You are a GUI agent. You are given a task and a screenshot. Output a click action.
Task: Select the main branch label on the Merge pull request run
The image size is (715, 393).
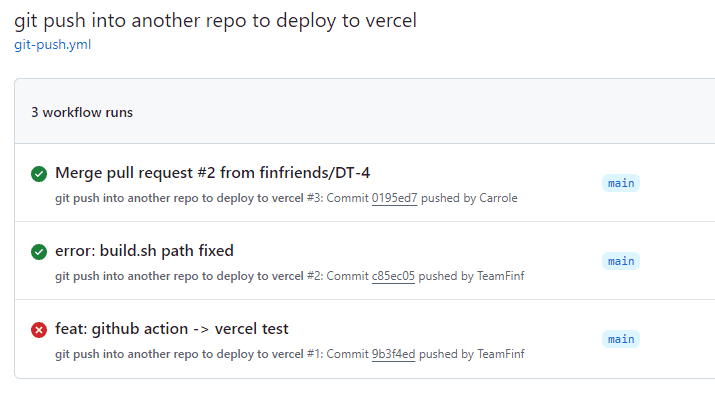[x=621, y=183]
